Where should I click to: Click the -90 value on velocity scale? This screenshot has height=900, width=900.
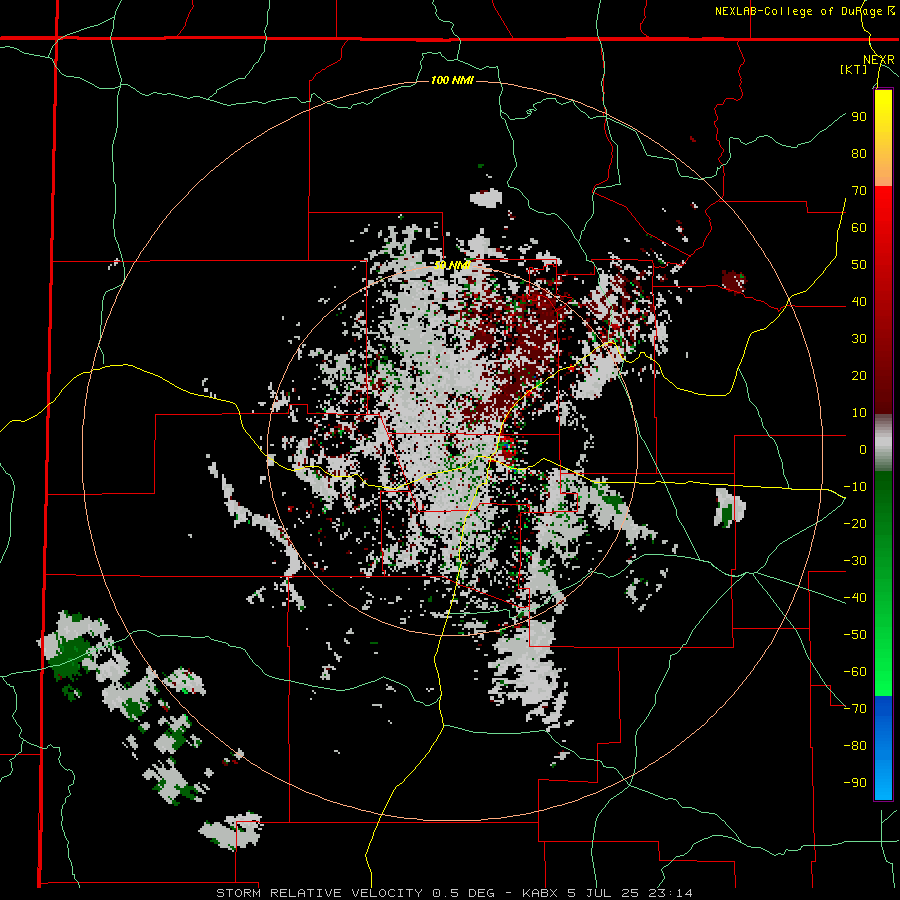[x=855, y=783]
